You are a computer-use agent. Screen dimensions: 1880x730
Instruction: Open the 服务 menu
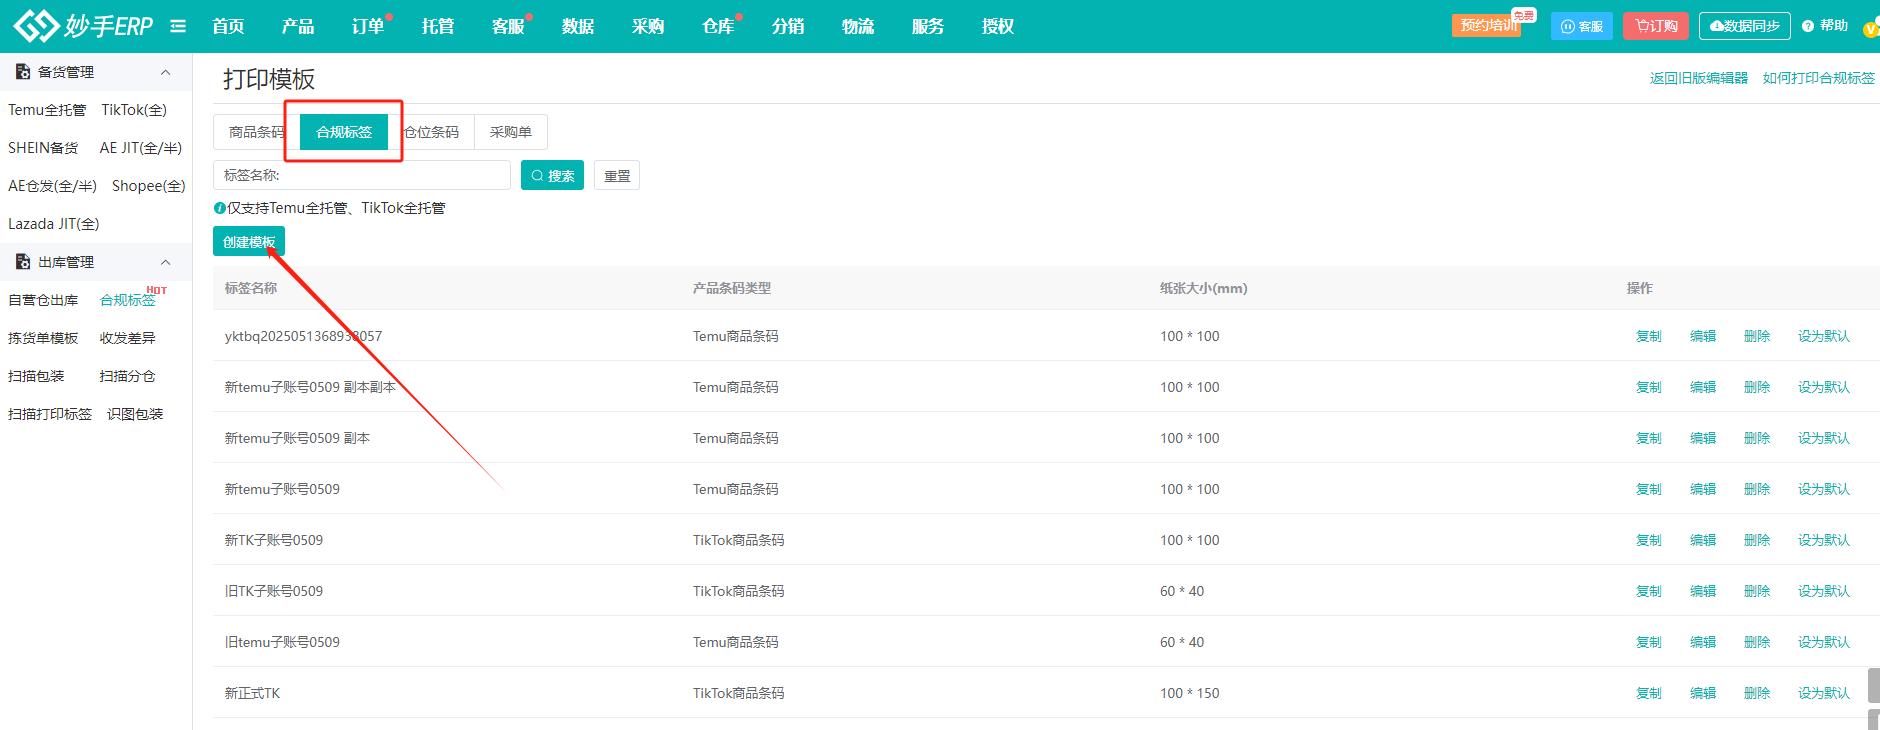click(928, 26)
